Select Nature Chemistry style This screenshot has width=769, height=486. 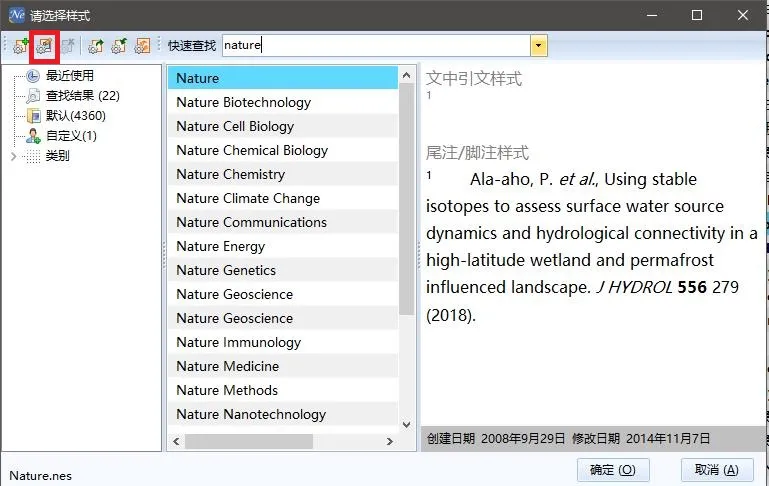tap(283, 174)
